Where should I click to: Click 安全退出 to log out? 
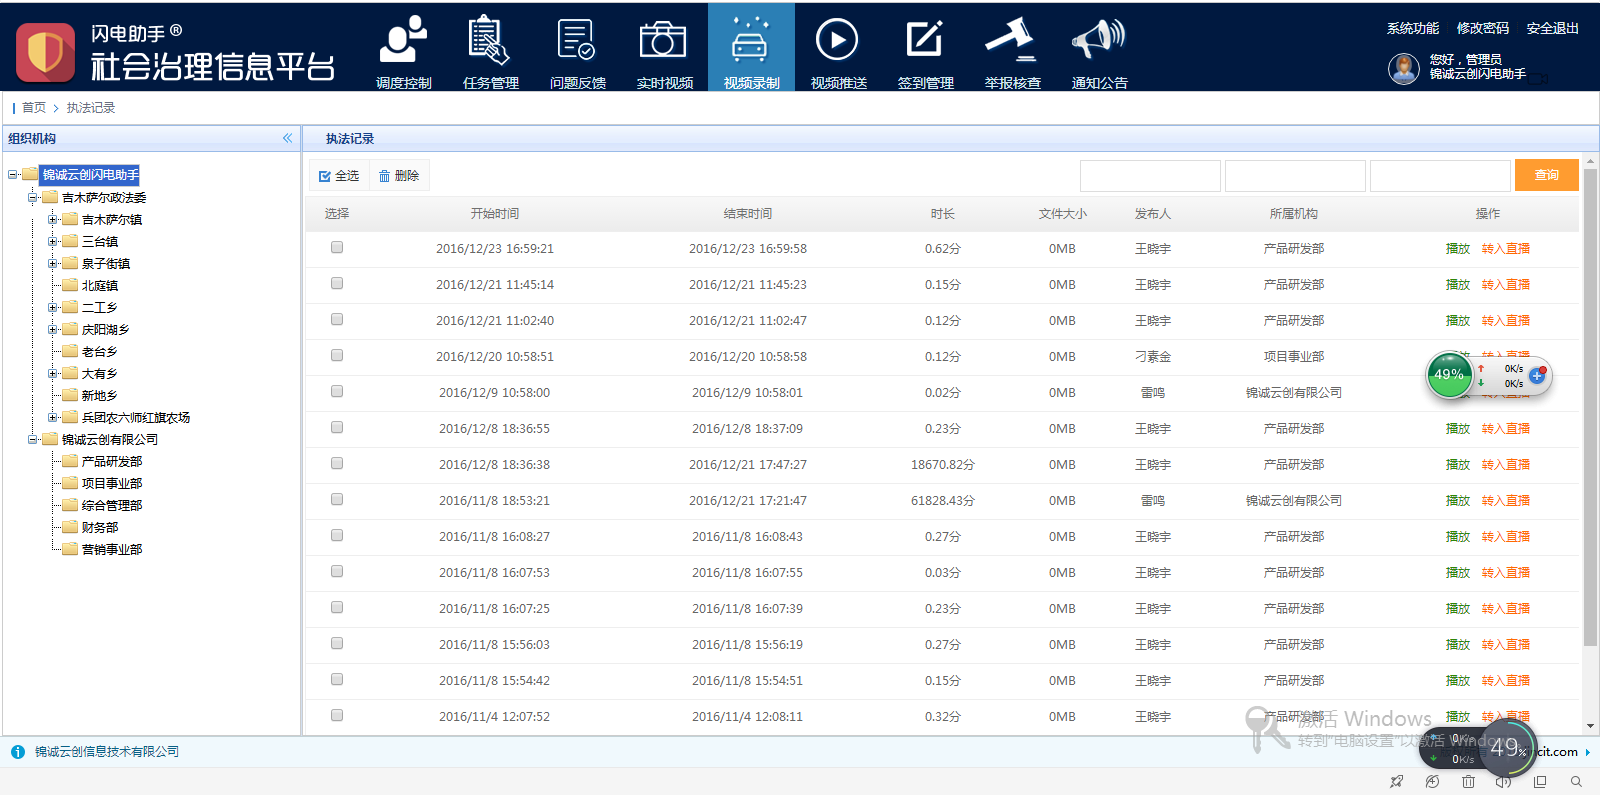point(1552,28)
